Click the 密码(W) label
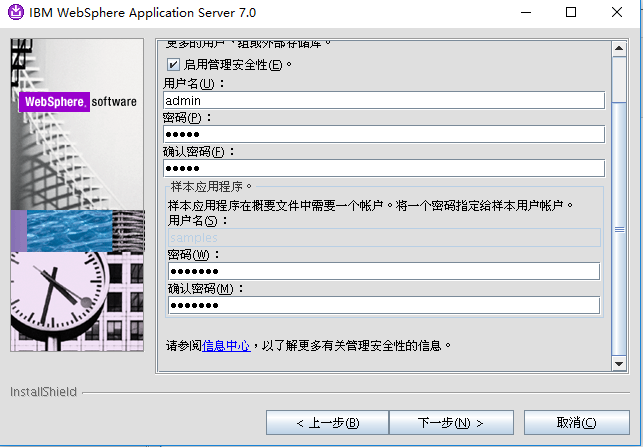Screen dimensions: 643x447 click(194, 255)
